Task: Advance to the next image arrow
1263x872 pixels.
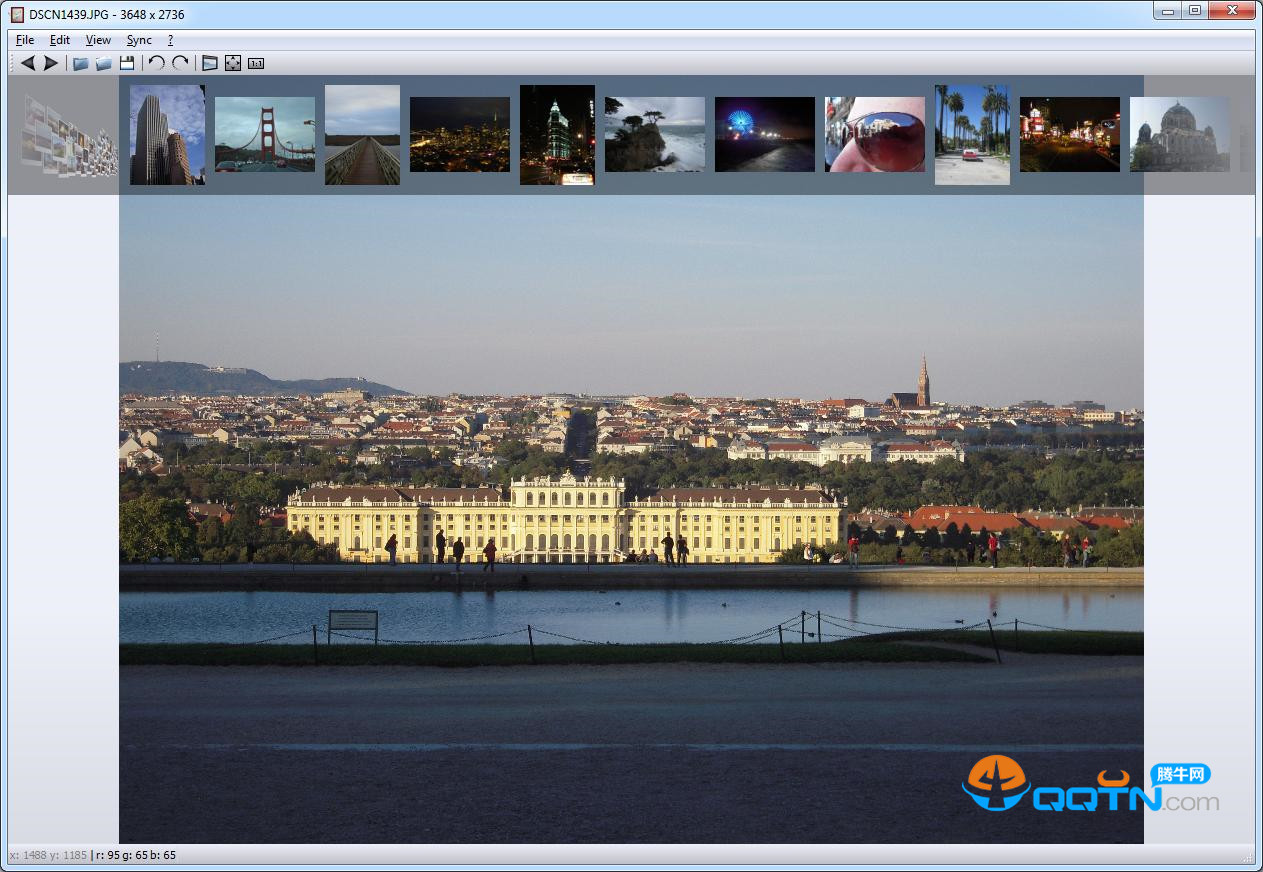Action: [50, 63]
